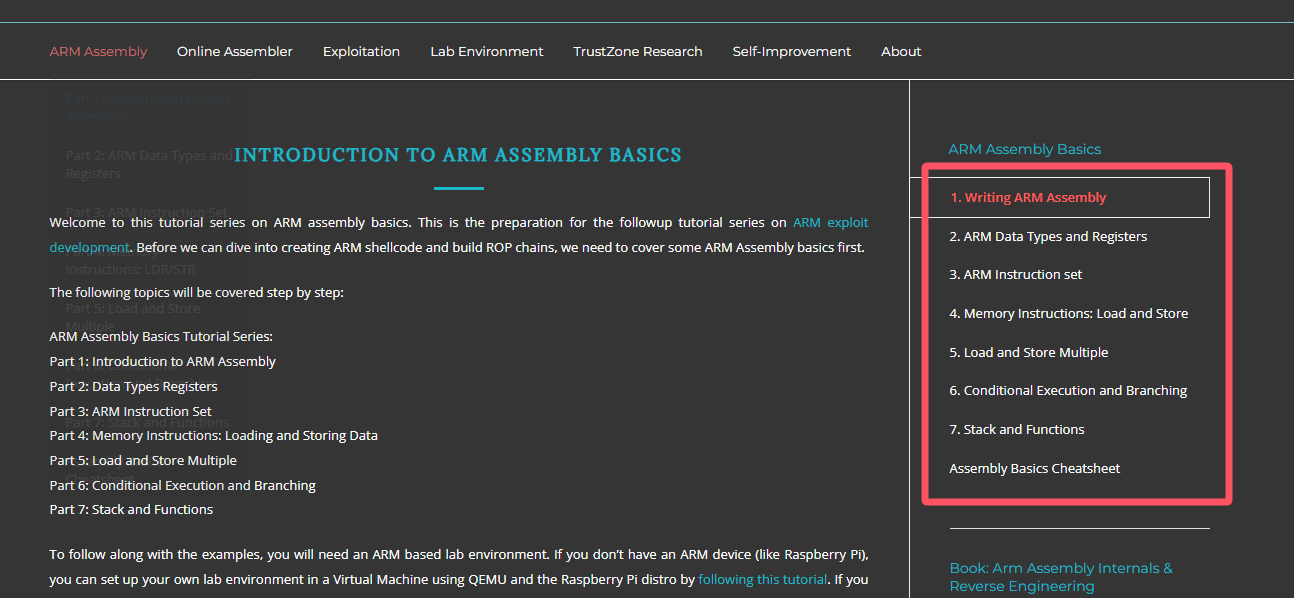Viewport: 1294px width, 598px height.
Task: Open sidebar '7. Stack and Functions'
Action: pyautogui.click(x=1017, y=429)
